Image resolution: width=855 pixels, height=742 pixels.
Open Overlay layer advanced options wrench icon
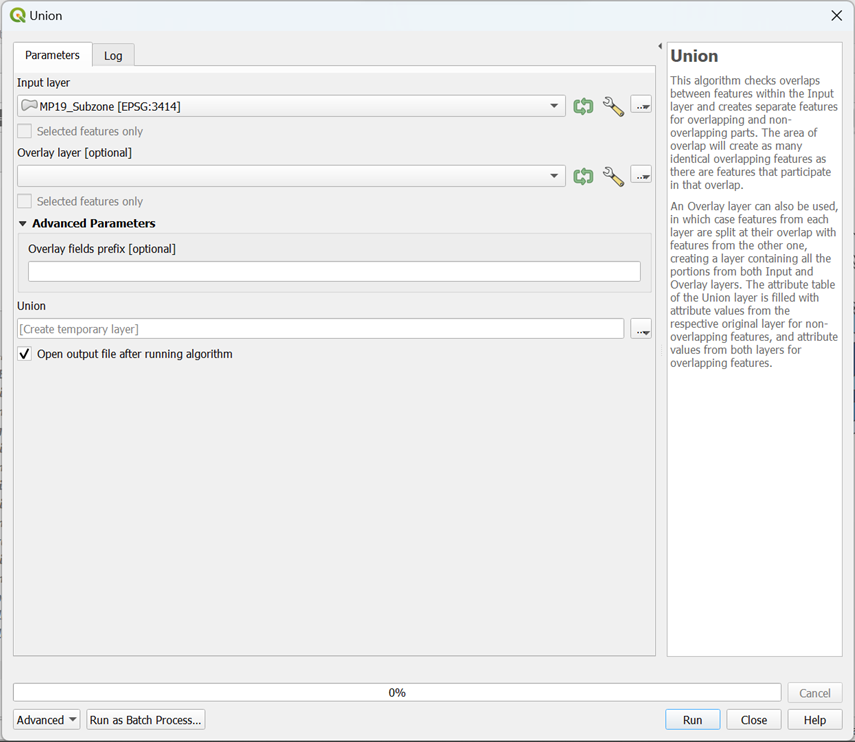613,176
